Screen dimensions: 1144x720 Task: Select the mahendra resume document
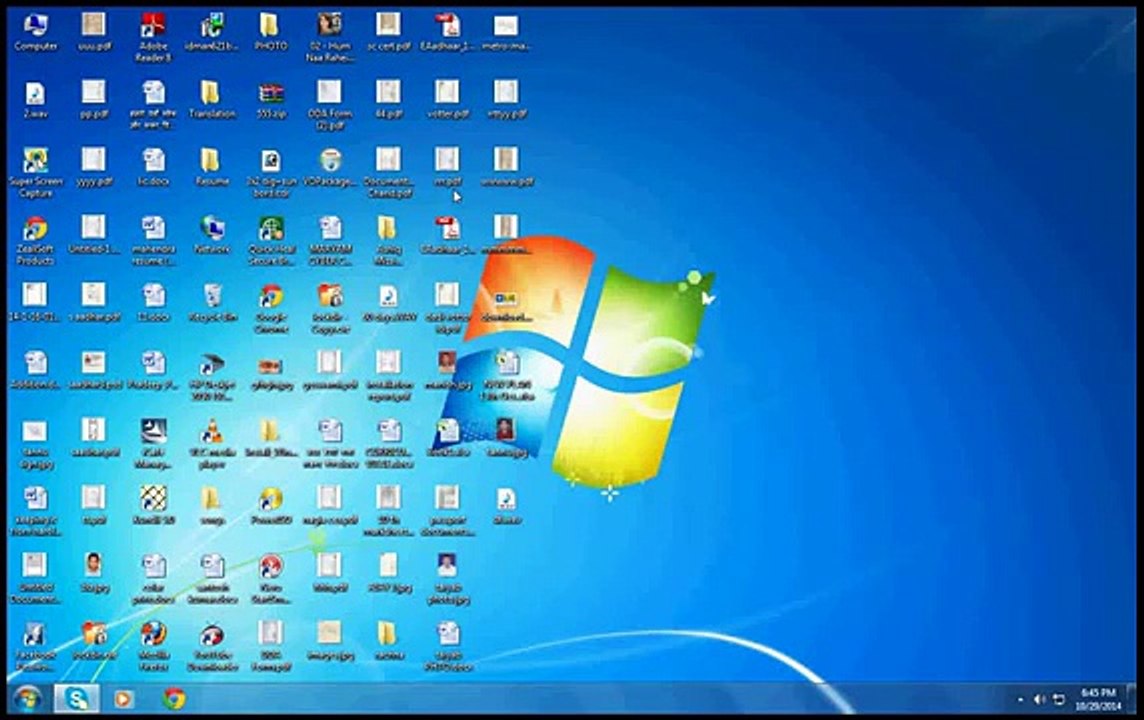click(153, 241)
